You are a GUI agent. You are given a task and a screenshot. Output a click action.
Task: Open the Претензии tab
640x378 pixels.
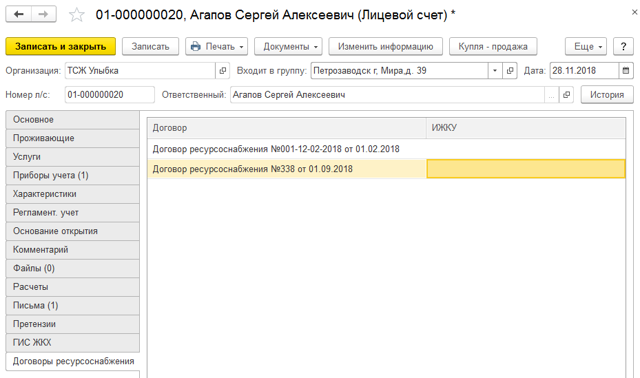pos(72,324)
